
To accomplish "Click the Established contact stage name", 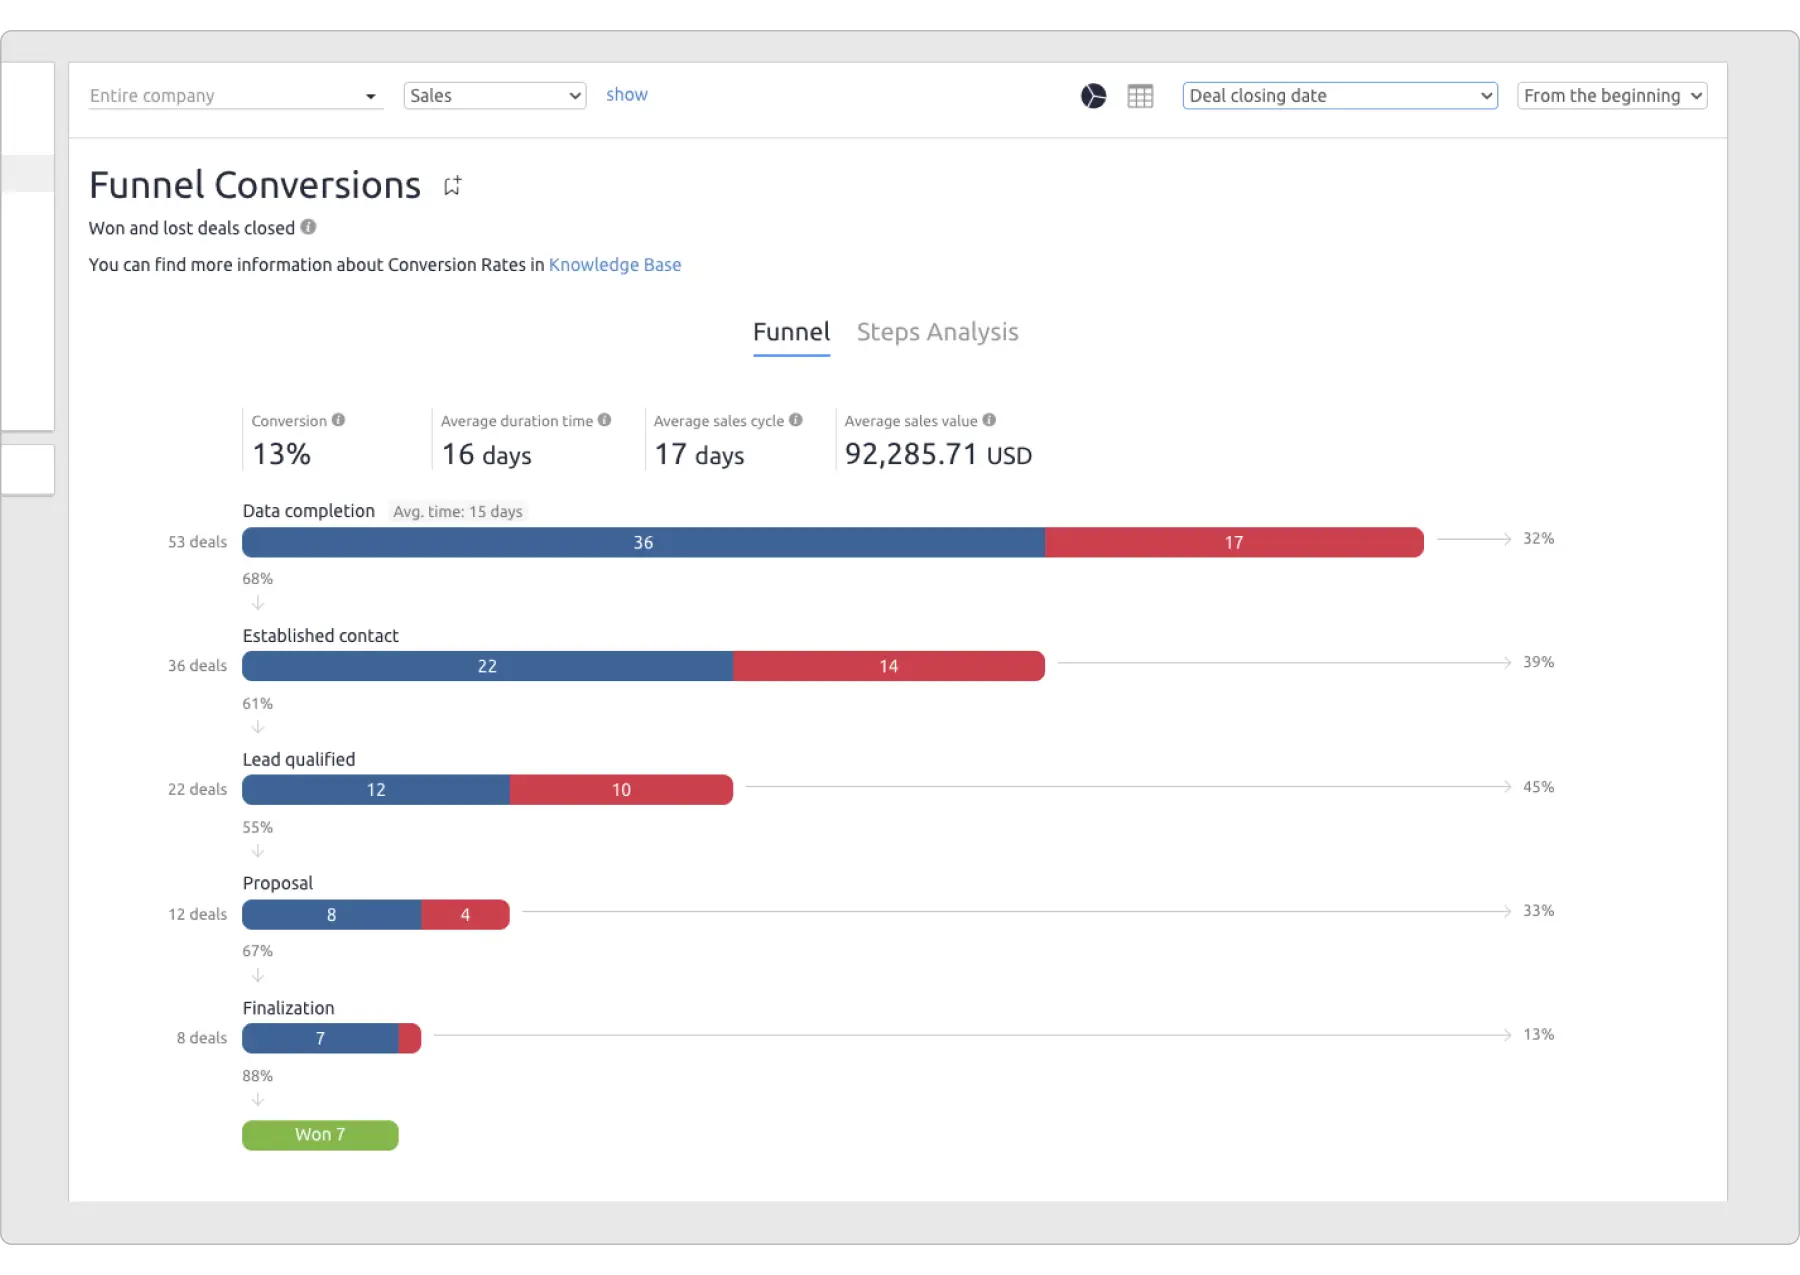I will [x=320, y=636].
